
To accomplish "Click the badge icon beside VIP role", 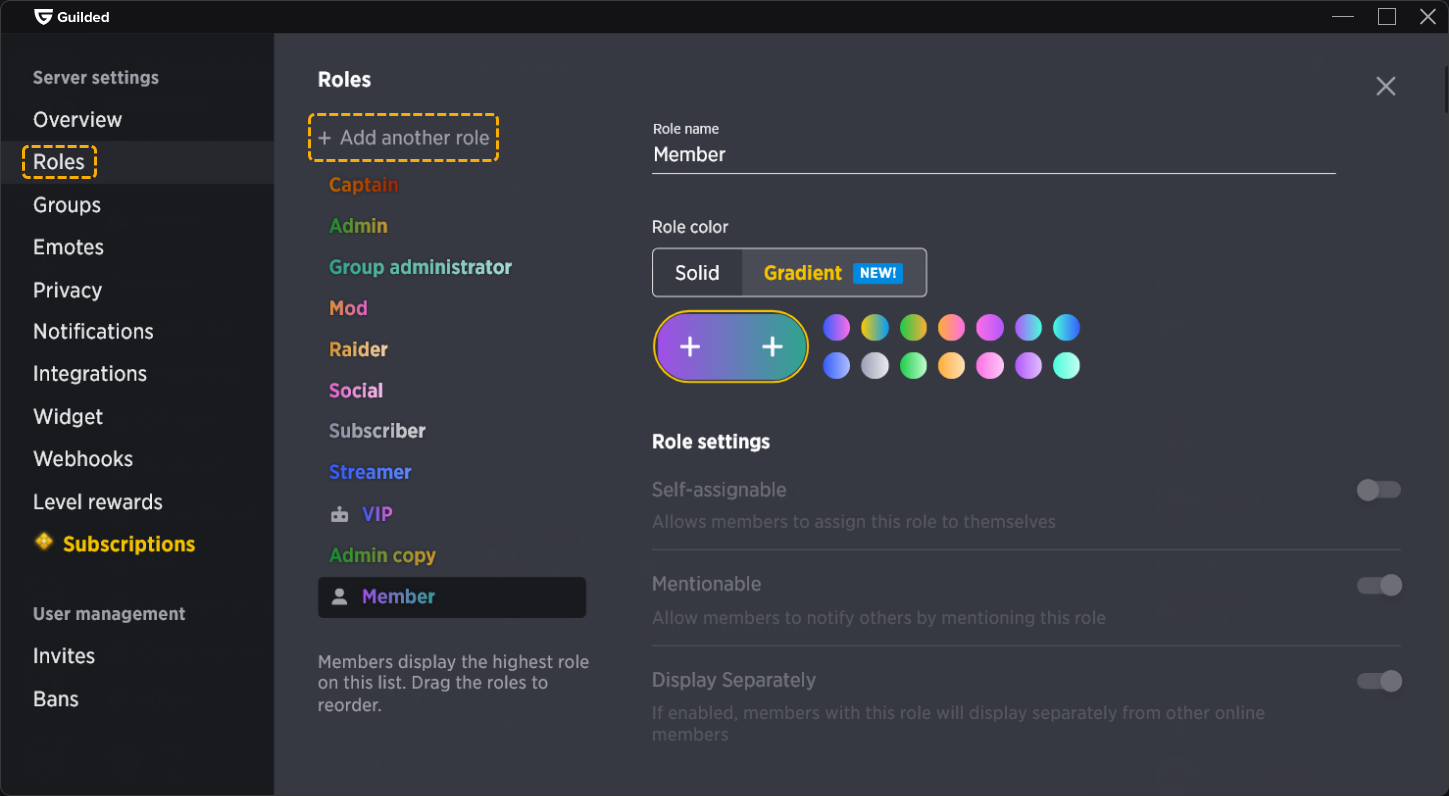I will pyautogui.click(x=340, y=513).
